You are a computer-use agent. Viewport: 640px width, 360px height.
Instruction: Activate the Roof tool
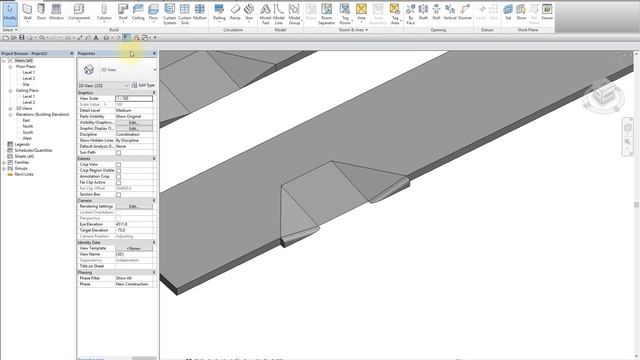(x=123, y=12)
